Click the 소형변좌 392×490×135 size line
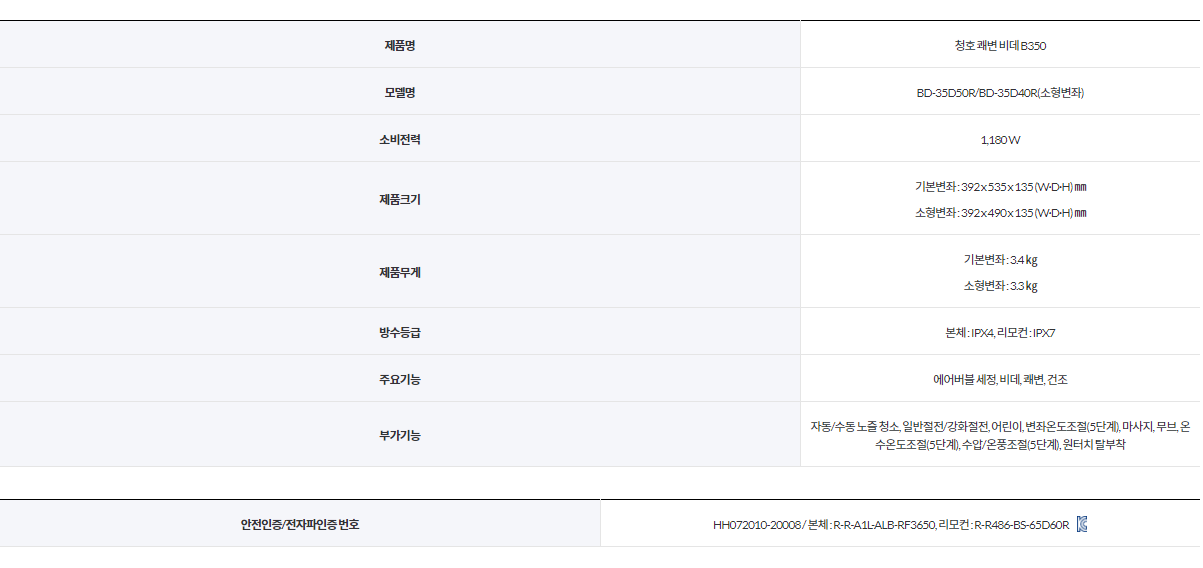Viewport: 1203px width, 568px height. click(1000, 213)
